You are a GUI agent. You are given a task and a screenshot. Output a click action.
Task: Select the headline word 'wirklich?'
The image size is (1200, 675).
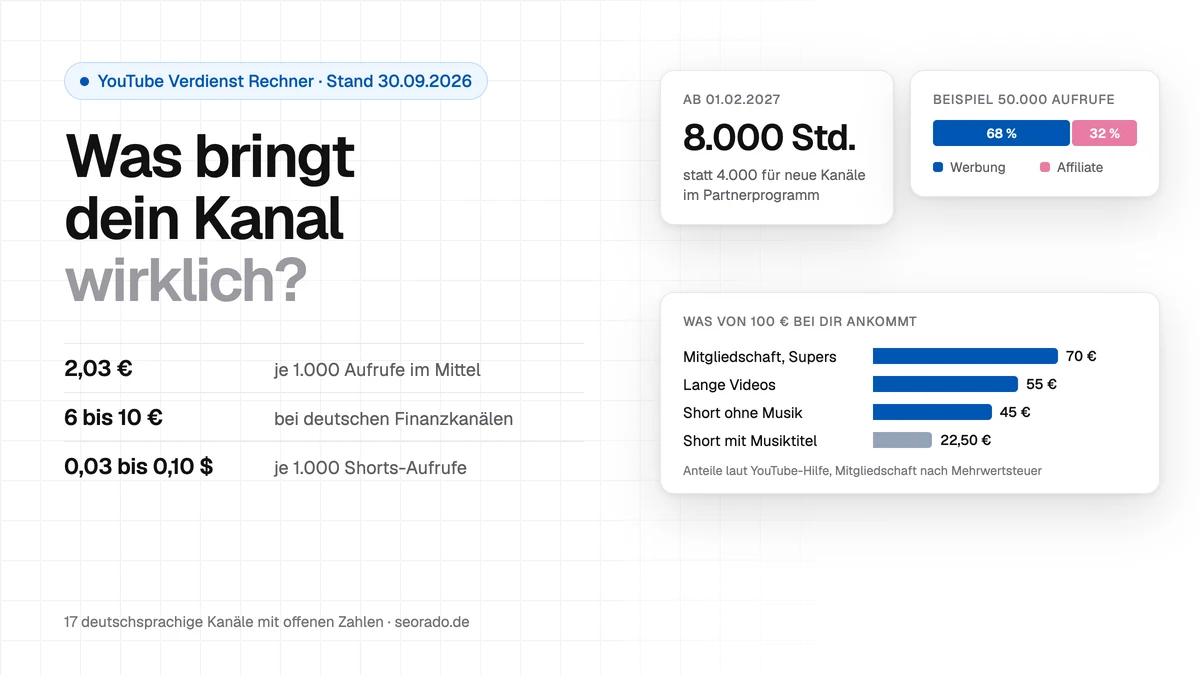(x=186, y=282)
